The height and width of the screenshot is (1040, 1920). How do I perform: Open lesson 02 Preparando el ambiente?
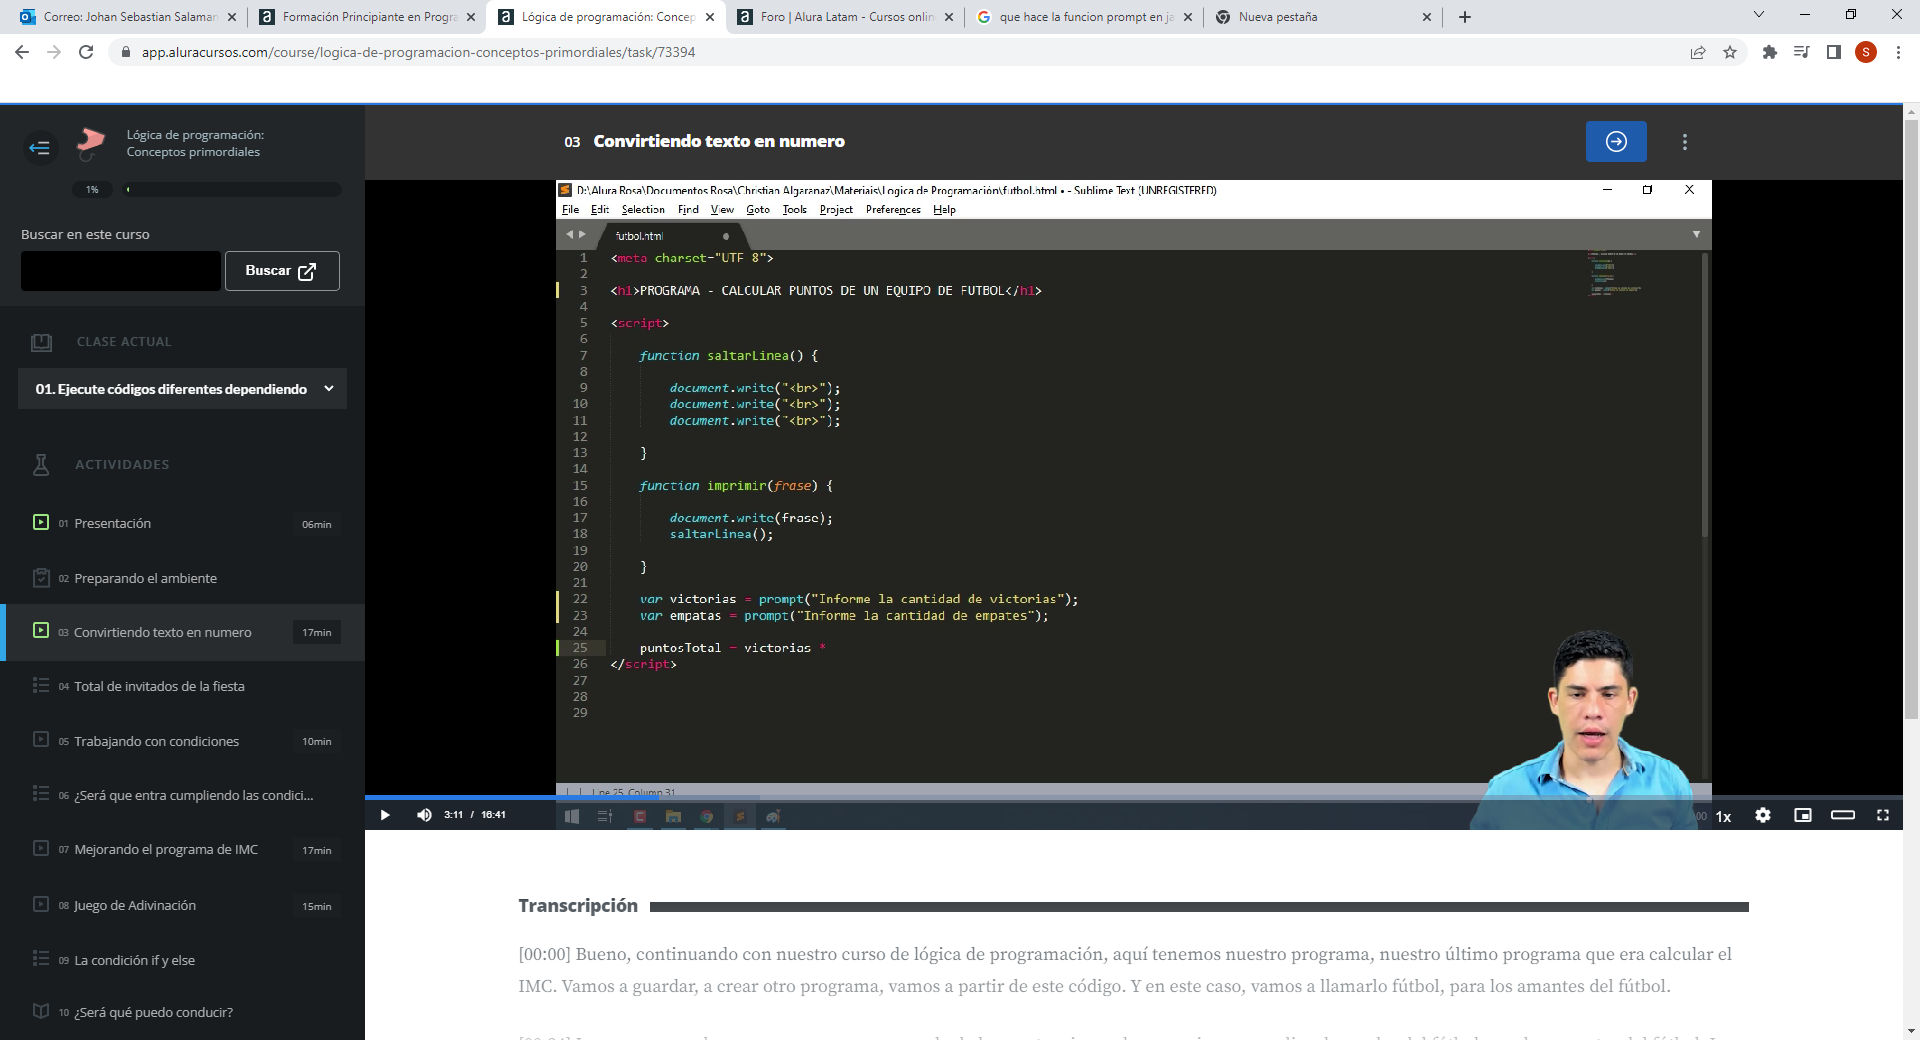184,578
